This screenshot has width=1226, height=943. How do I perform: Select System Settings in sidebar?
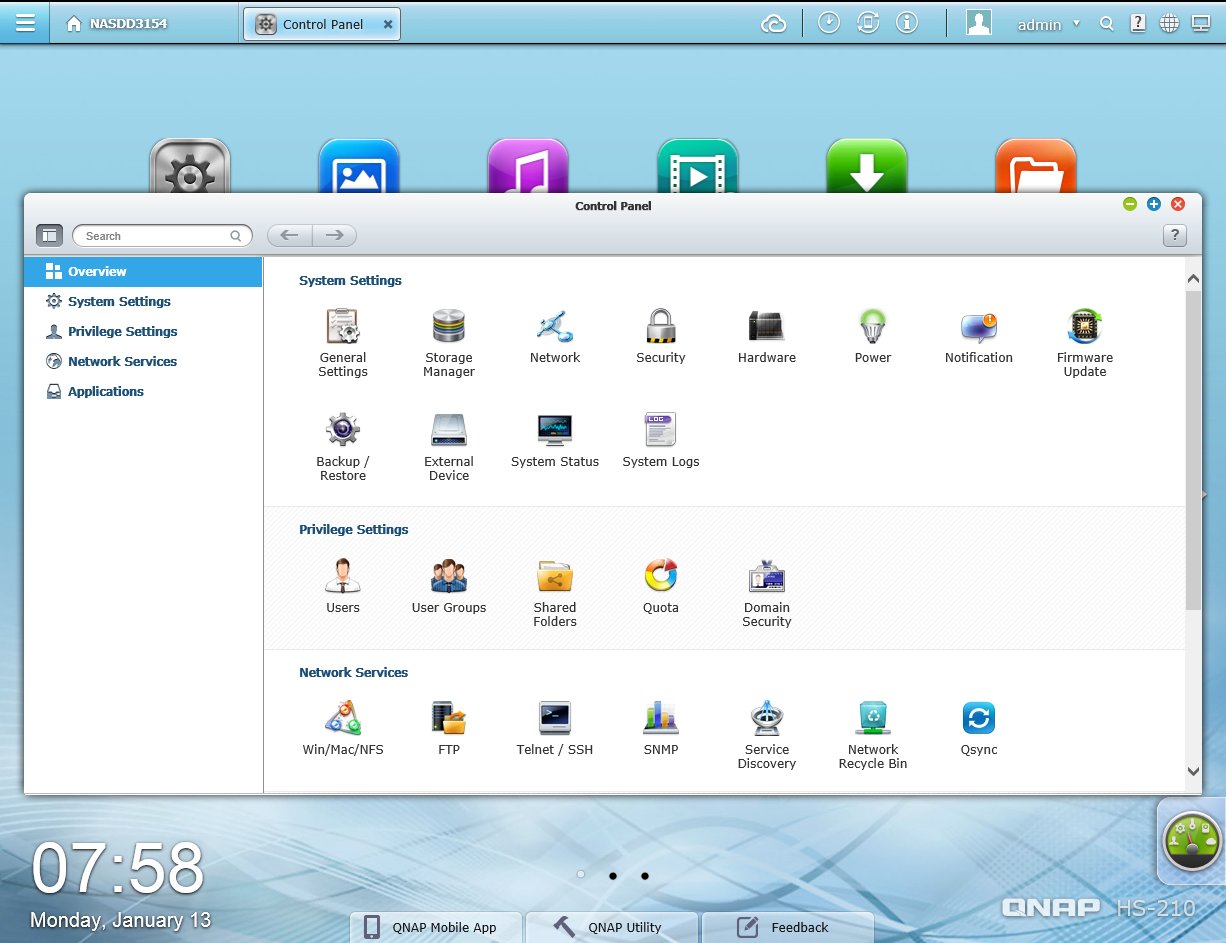click(x=143, y=301)
